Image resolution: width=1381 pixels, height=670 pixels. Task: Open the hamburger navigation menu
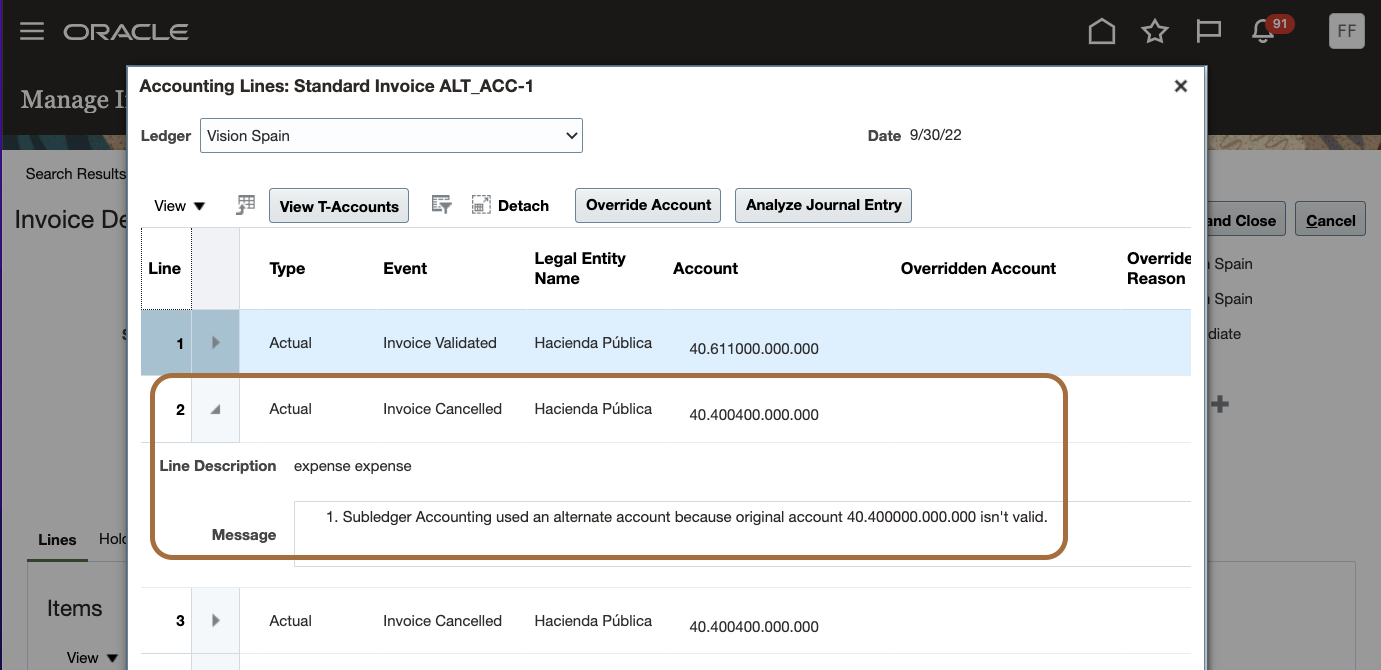pos(32,31)
